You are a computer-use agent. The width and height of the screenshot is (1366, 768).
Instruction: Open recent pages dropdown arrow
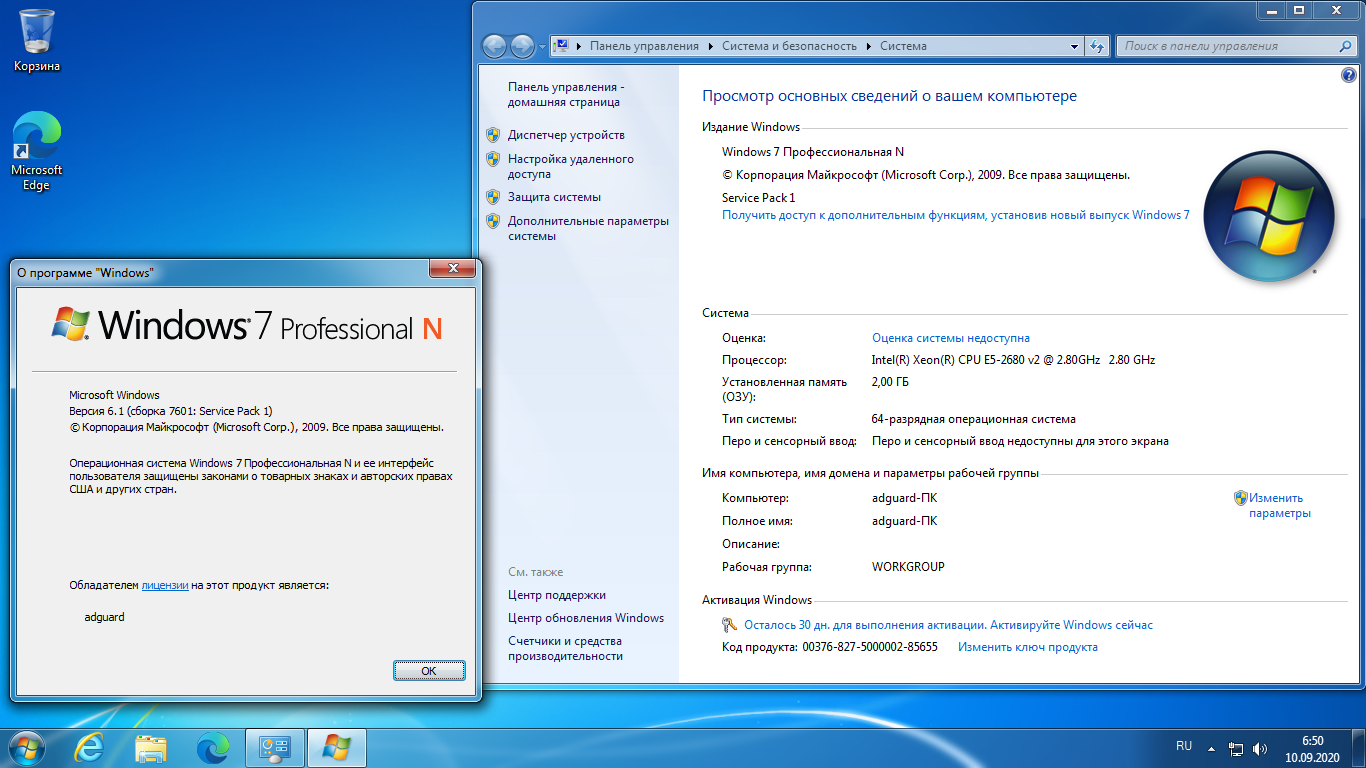542,47
